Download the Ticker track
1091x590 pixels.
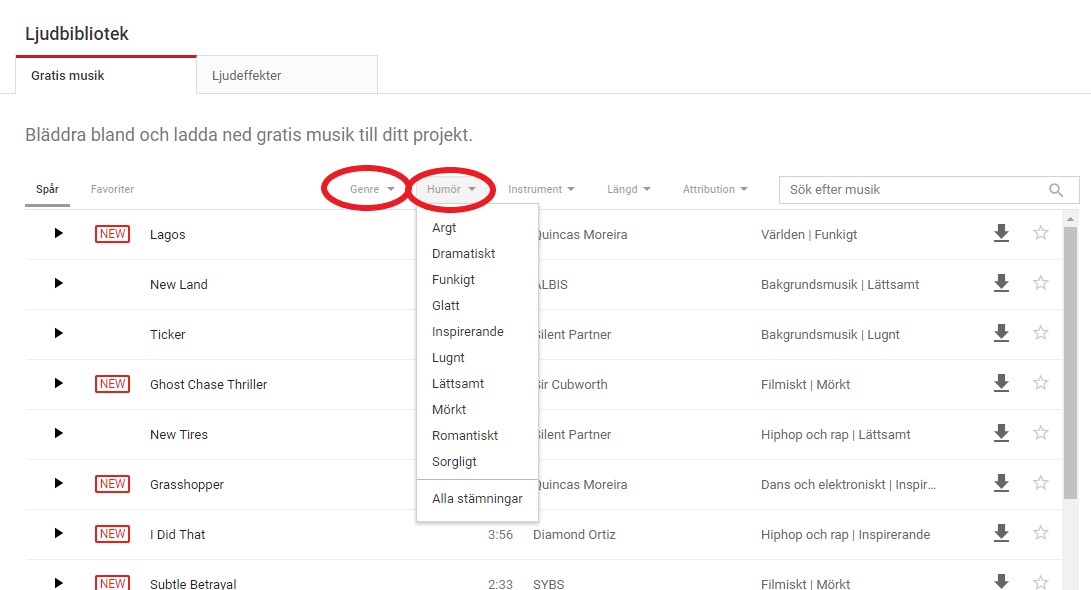tap(1001, 333)
